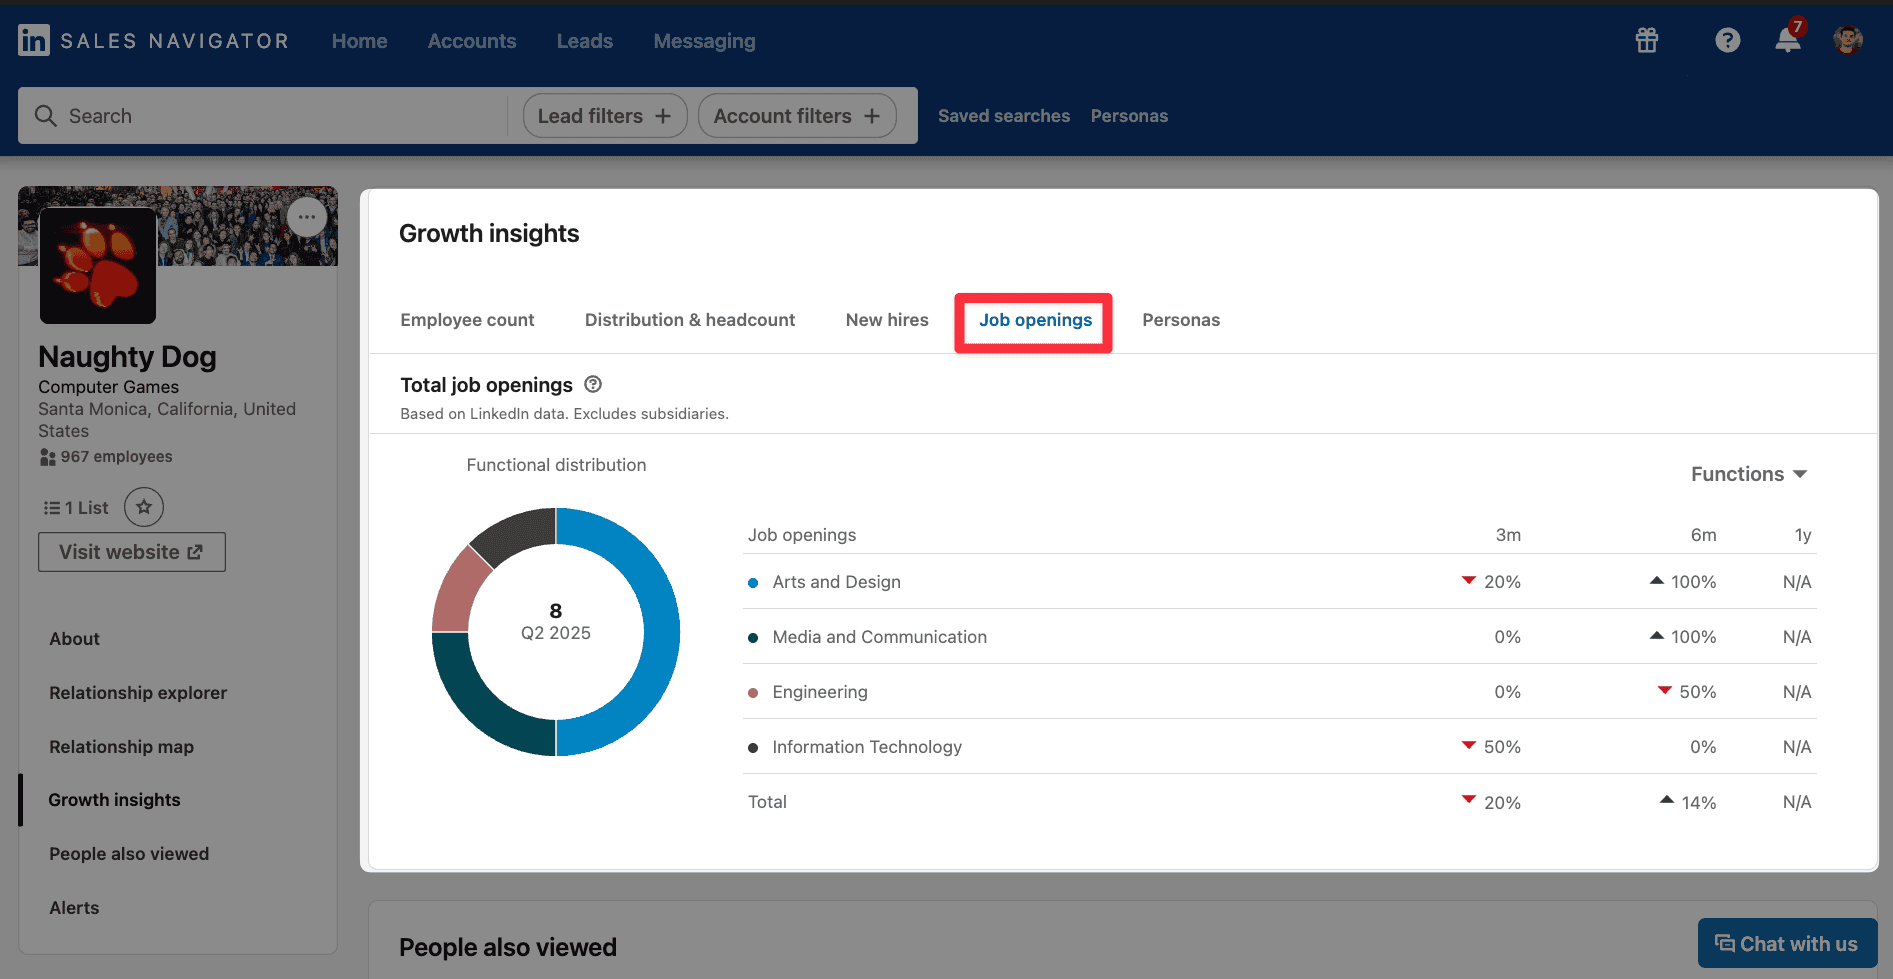Add Account filters
Screen dimensions: 1893x979
click(797, 116)
